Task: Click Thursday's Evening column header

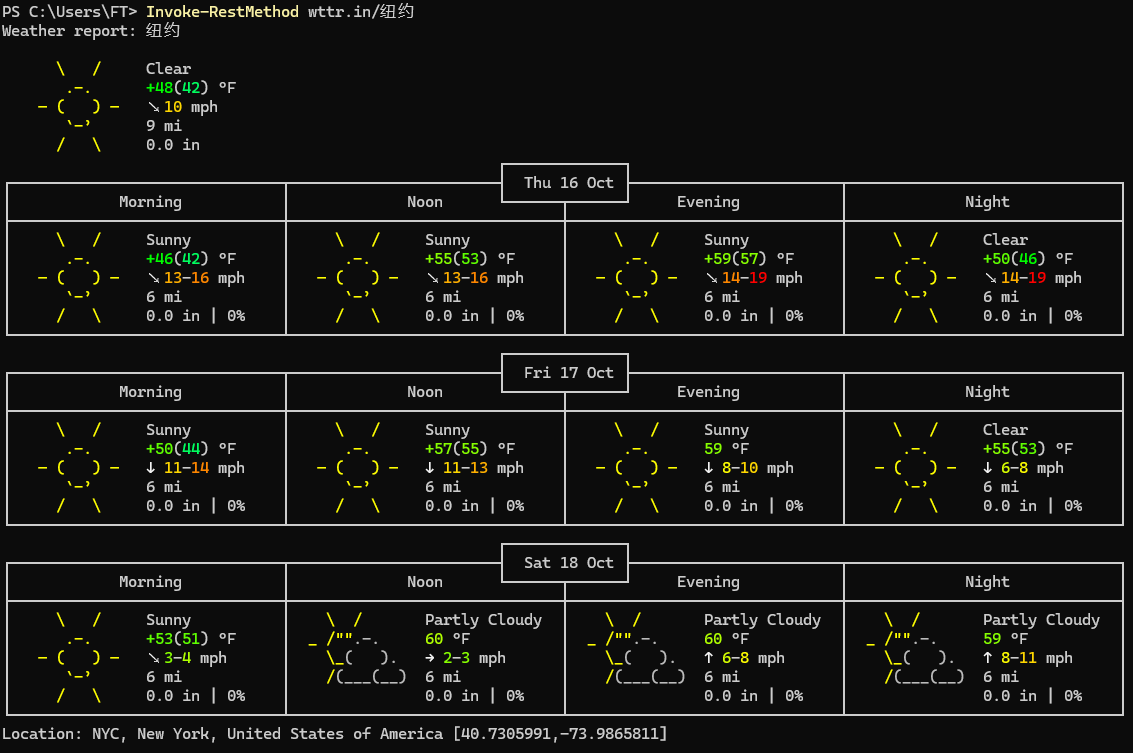Action: click(708, 202)
